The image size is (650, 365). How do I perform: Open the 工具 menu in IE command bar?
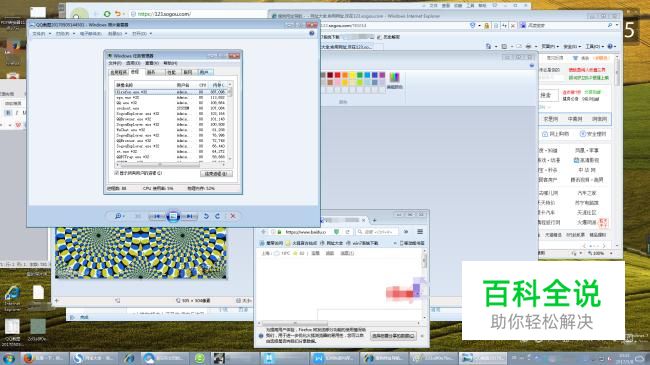pos(594,46)
